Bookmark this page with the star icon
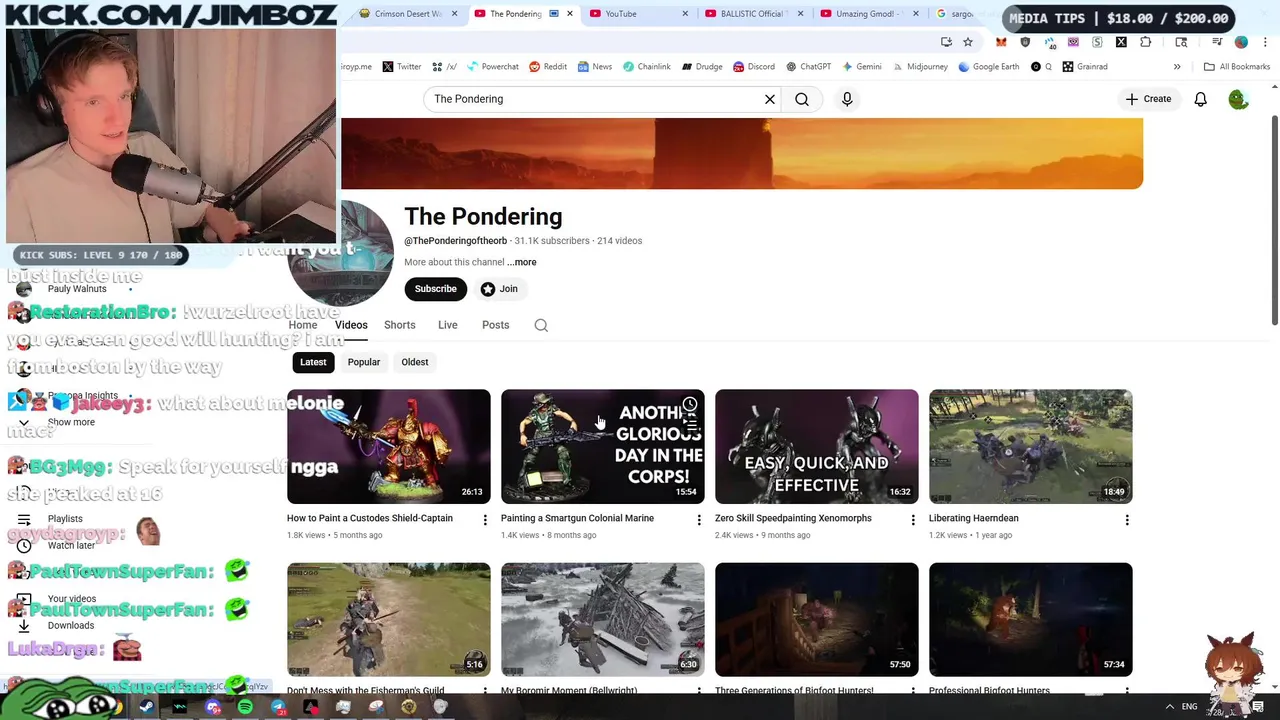Image resolution: width=1280 pixels, height=720 pixels. point(968,42)
